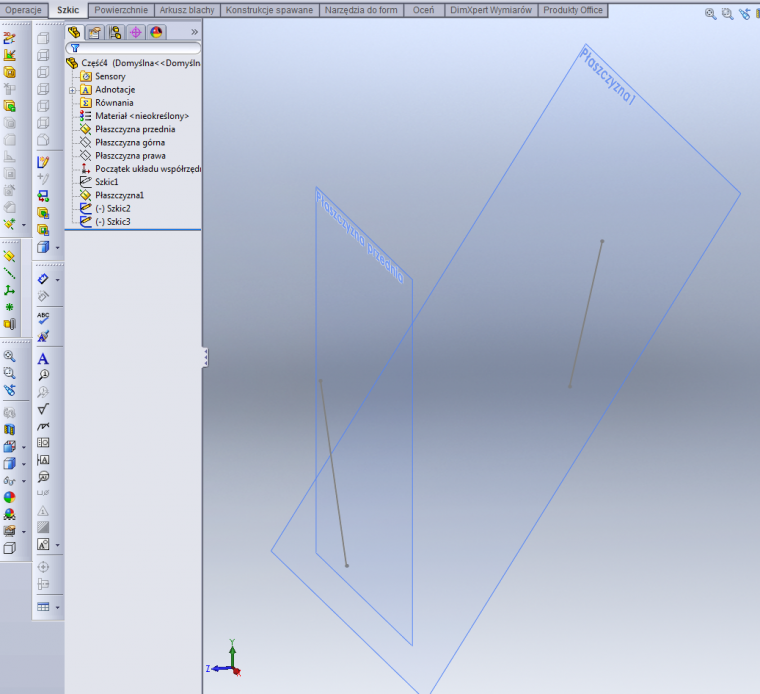The image size is (760, 694).
Task: Collapse the feature tree panel handle
Action: tap(206, 357)
